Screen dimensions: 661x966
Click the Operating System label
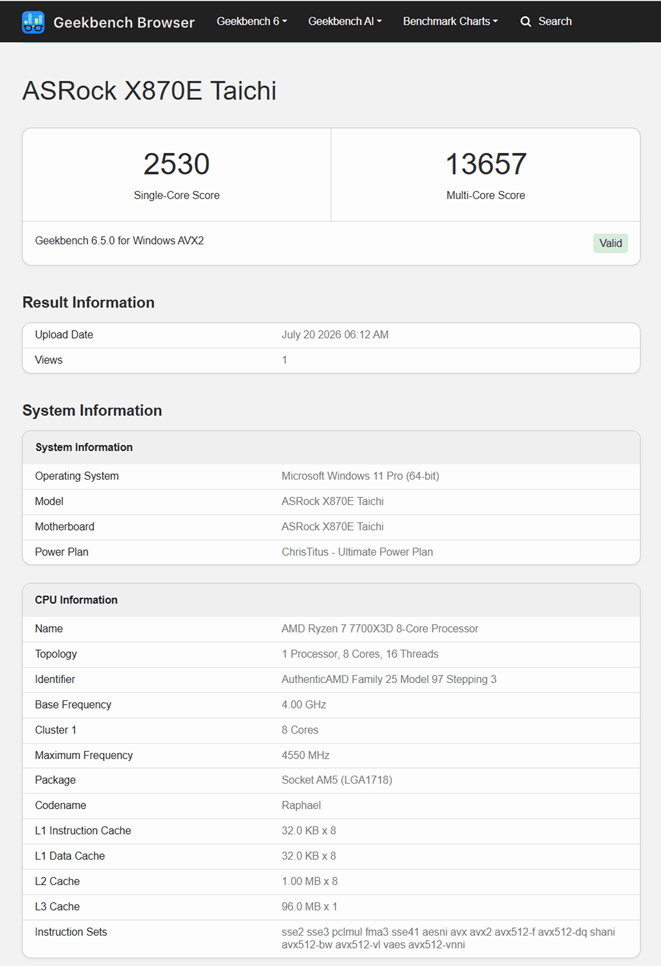click(77, 476)
